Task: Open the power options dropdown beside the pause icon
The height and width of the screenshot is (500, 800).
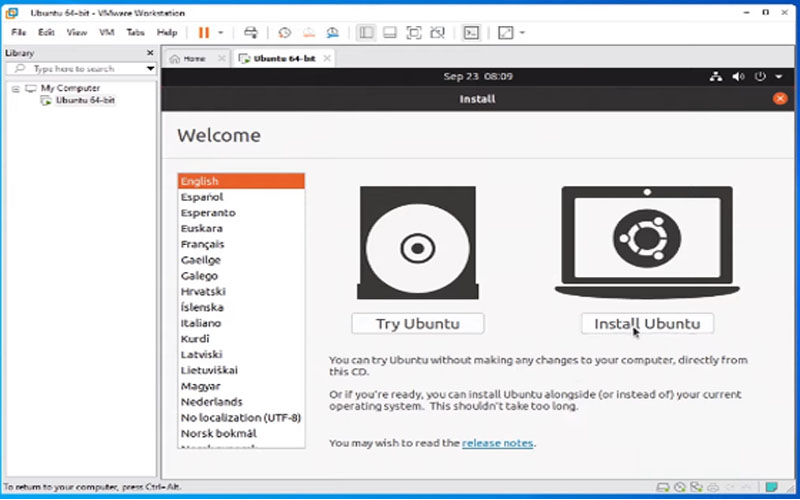Action: point(221,33)
